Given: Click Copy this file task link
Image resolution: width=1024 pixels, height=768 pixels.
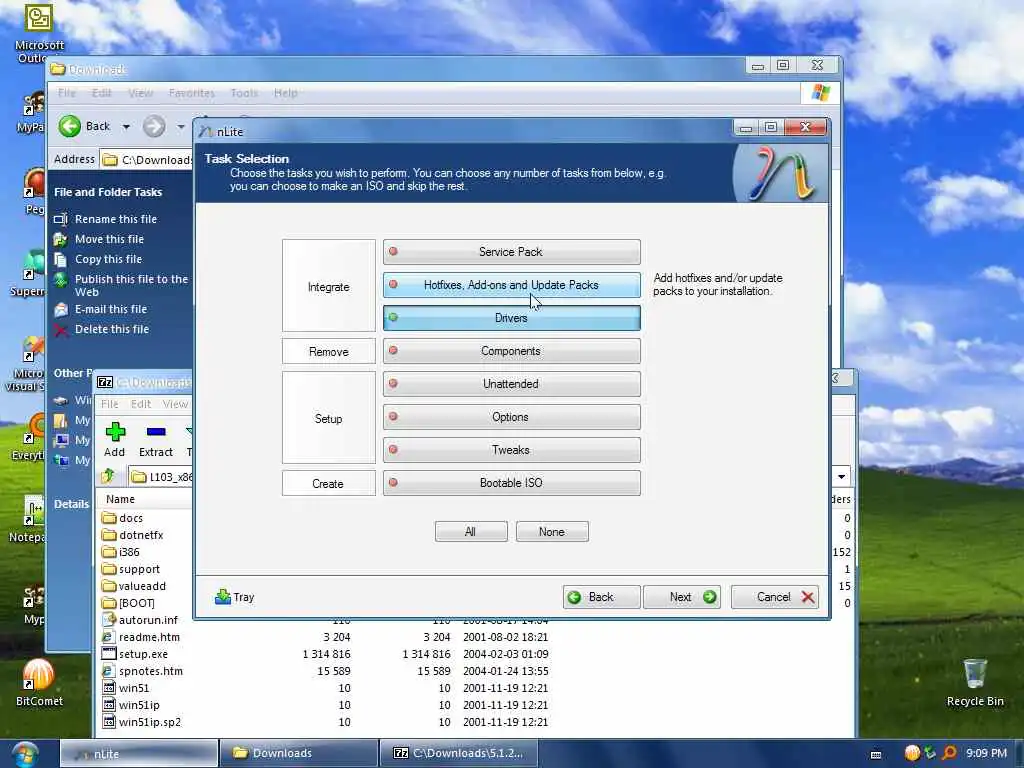Looking at the screenshot, I should pyautogui.click(x=108, y=259).
